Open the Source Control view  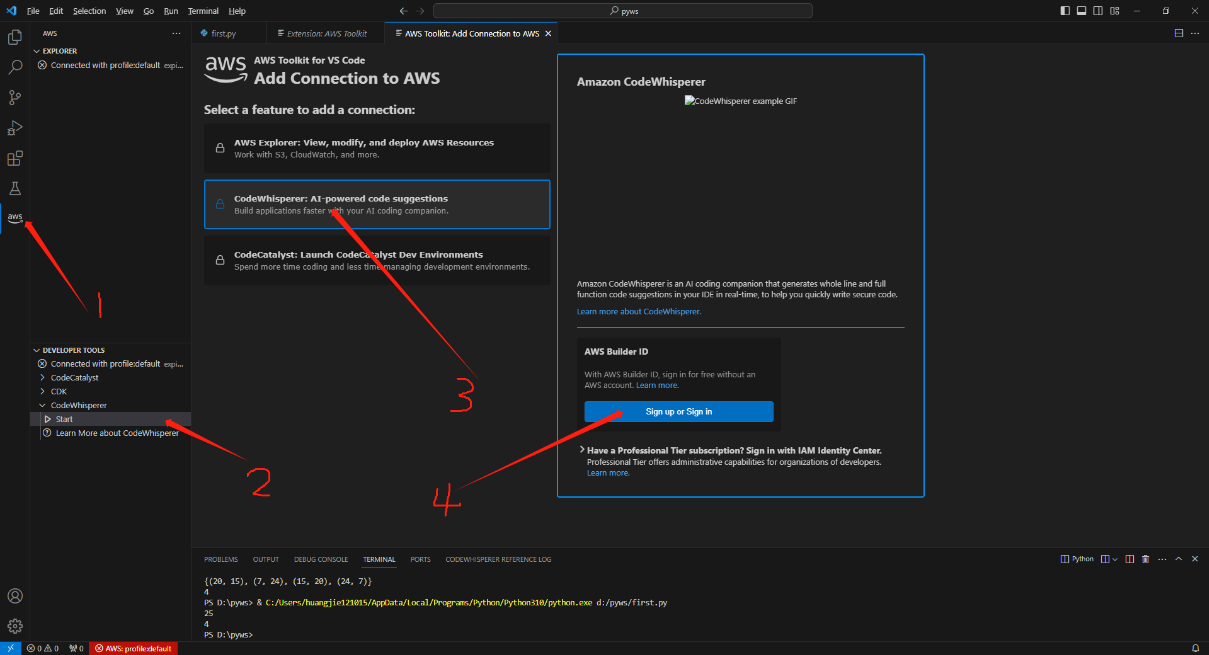(x=15, y=97)
